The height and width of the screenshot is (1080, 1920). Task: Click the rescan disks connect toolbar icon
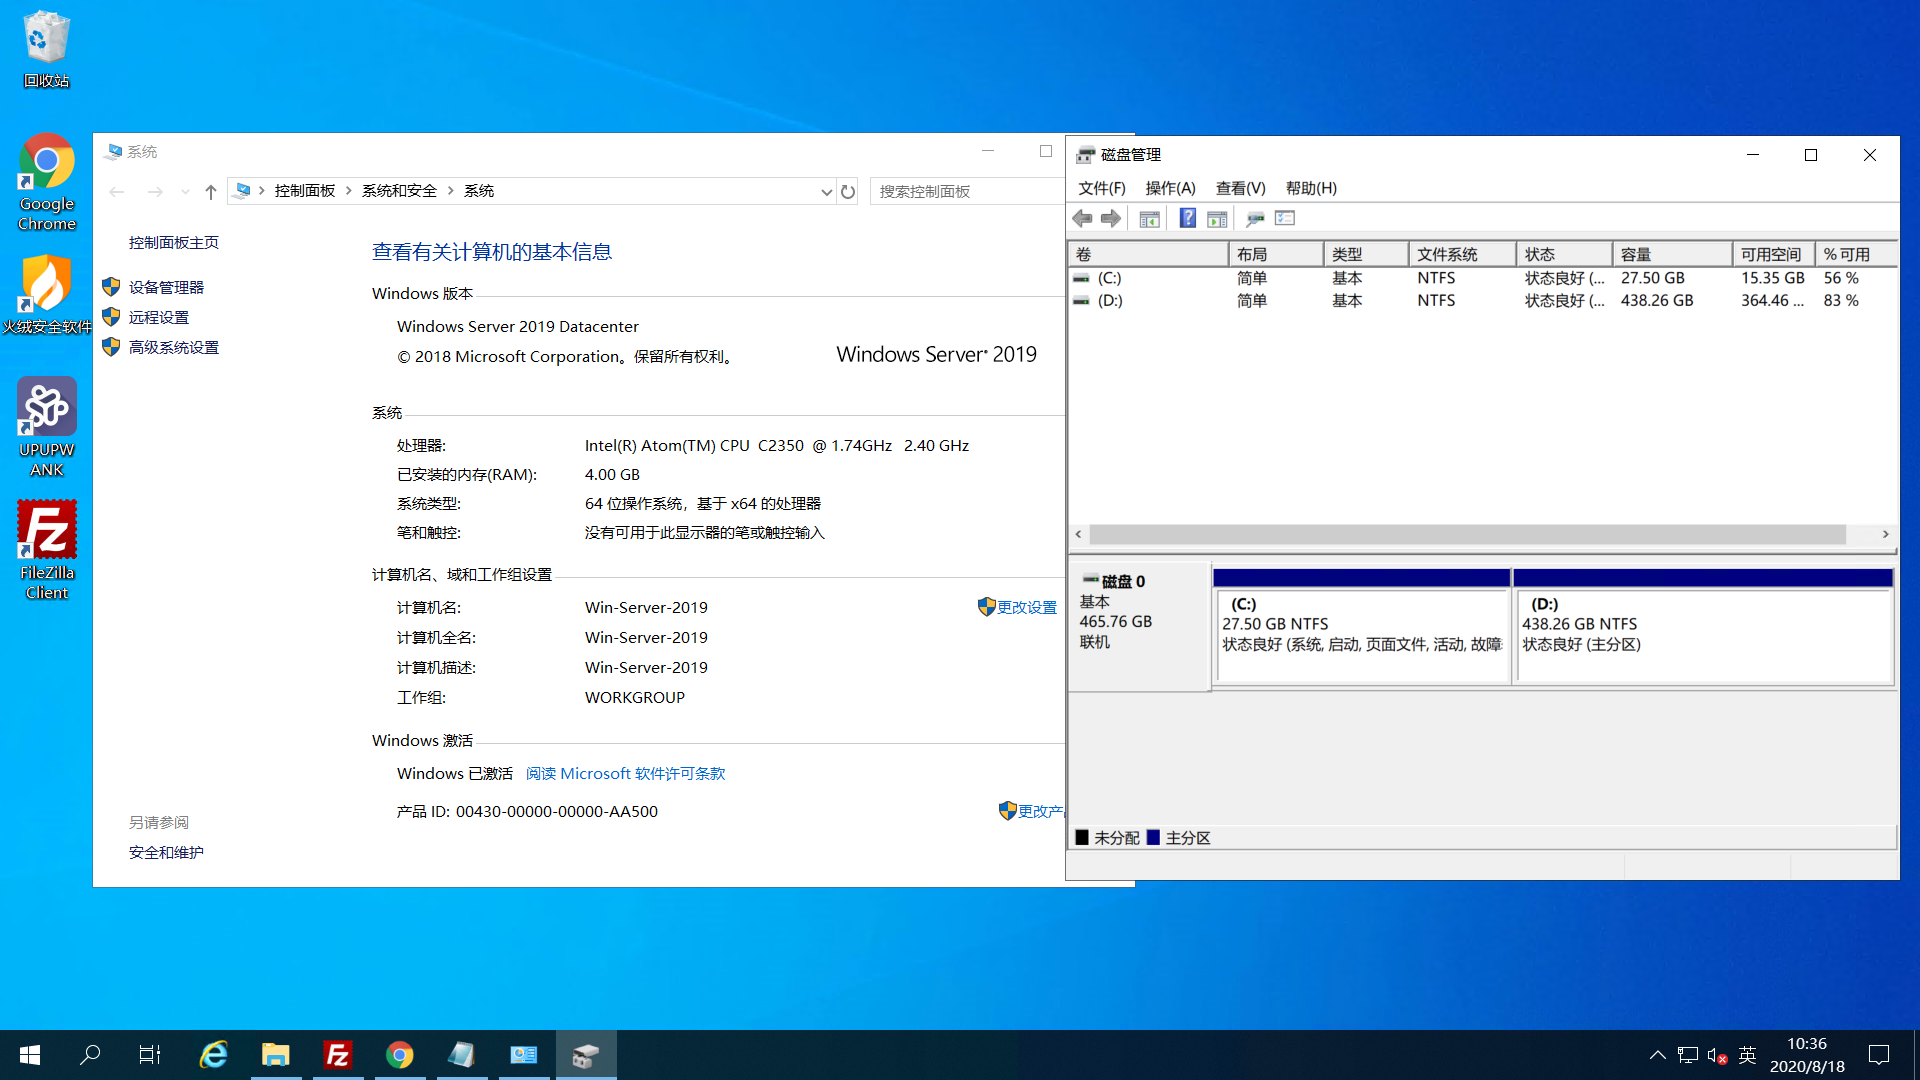[1255, 218]
